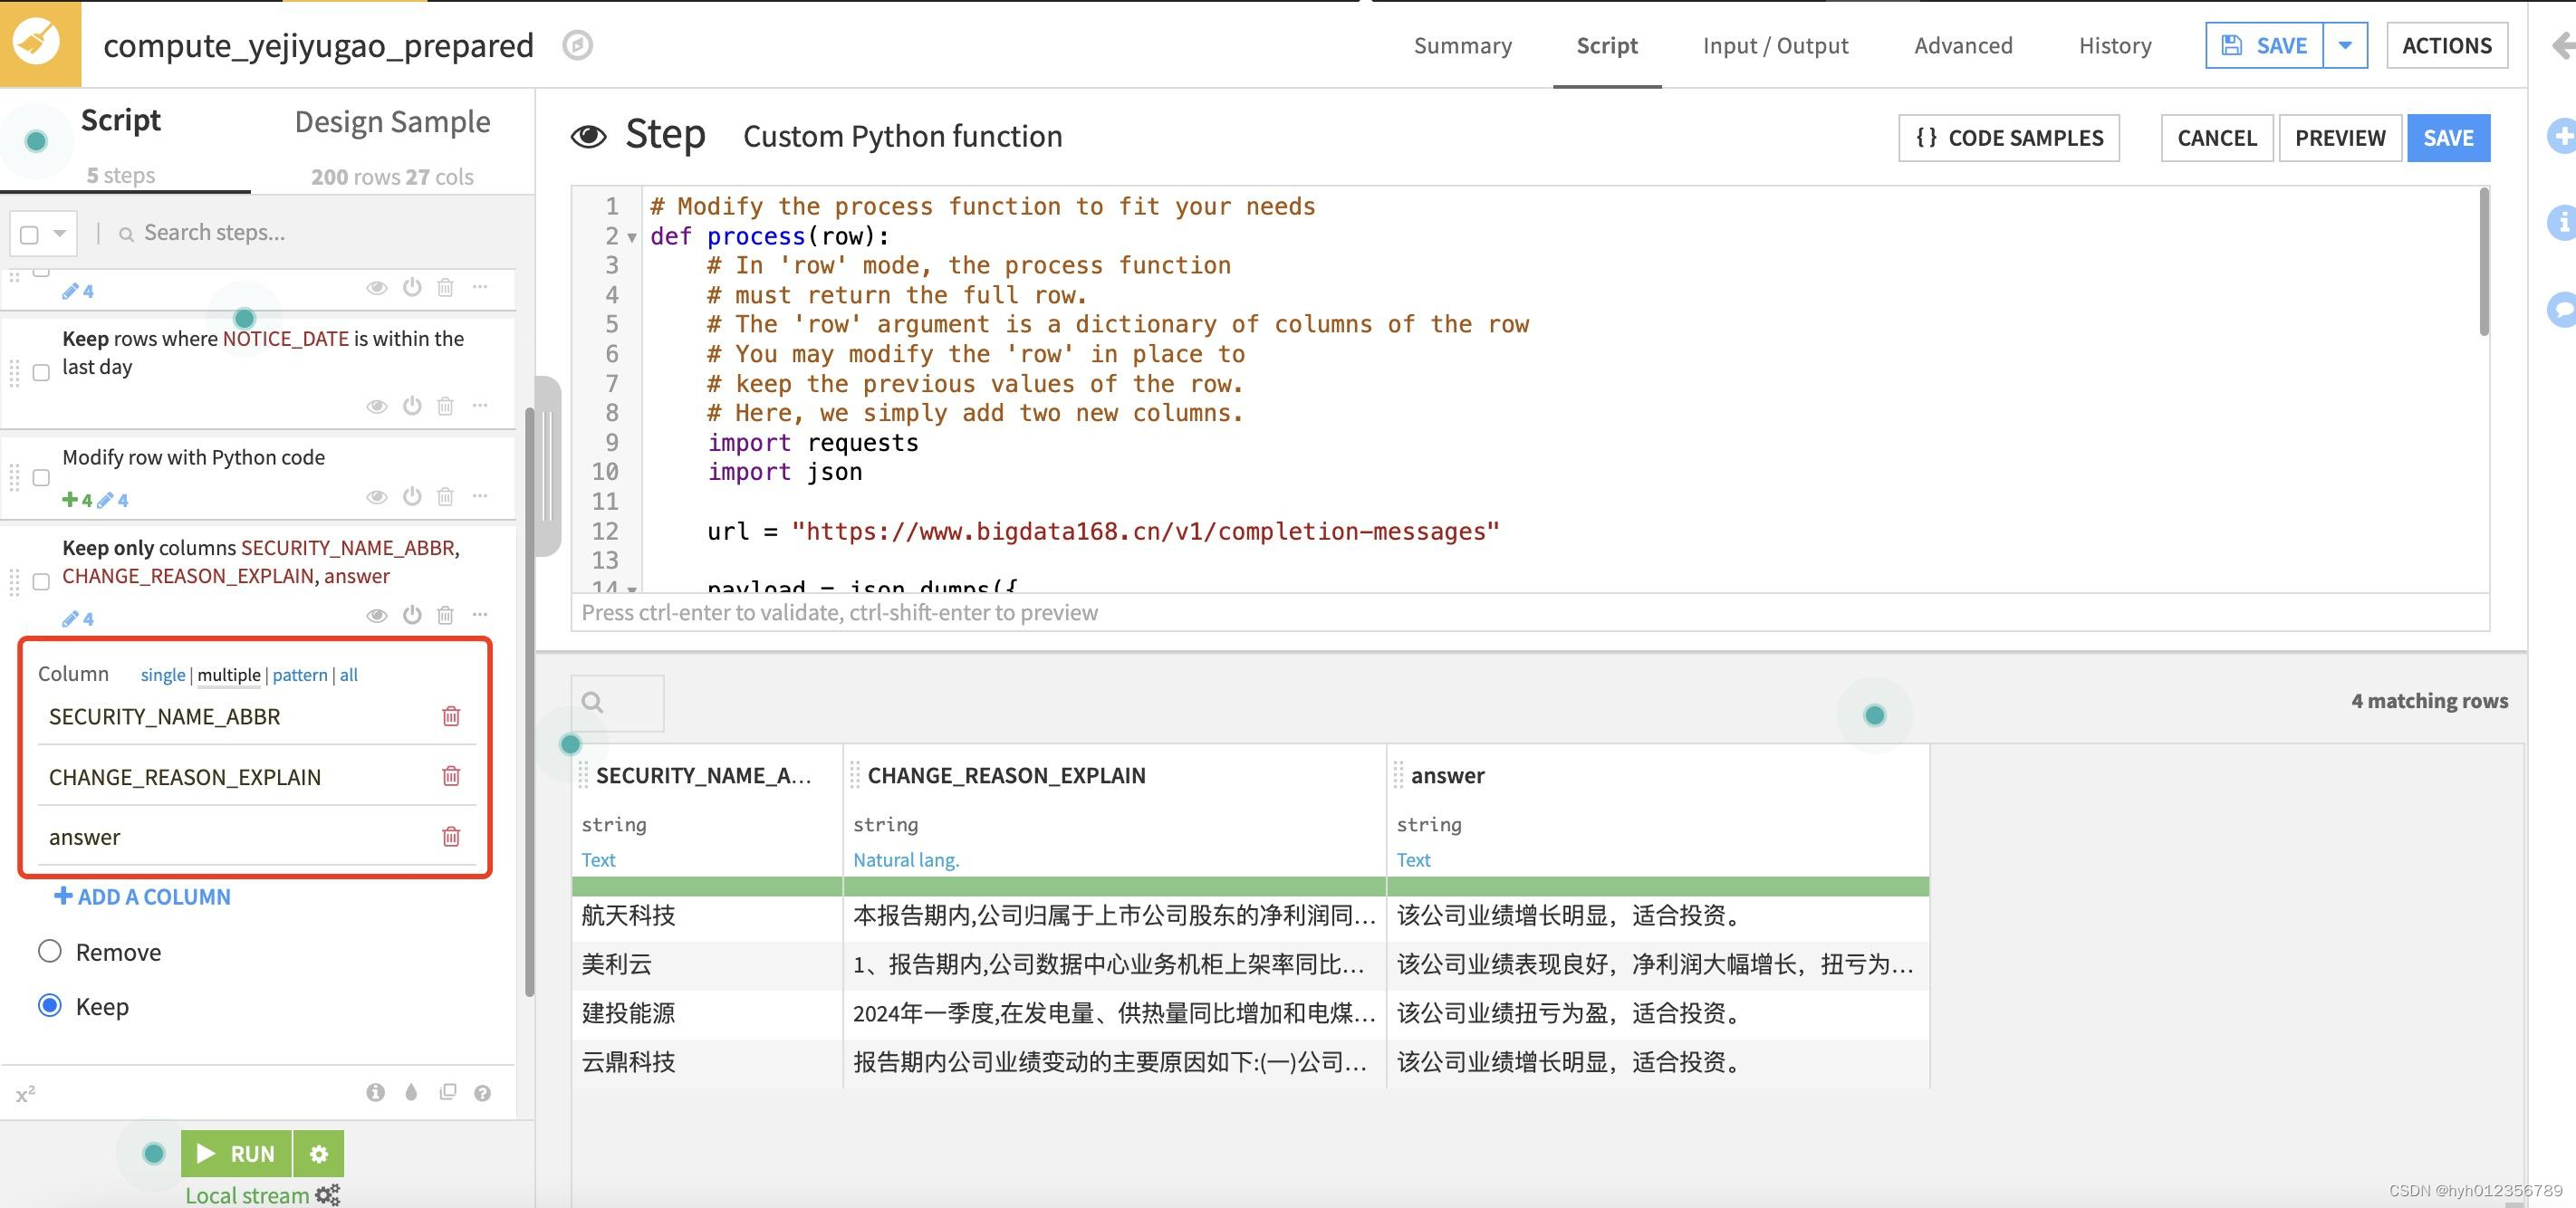Click the CODE SAMPLES button
The image size is (2576, 1208).
pos(2008,138)
